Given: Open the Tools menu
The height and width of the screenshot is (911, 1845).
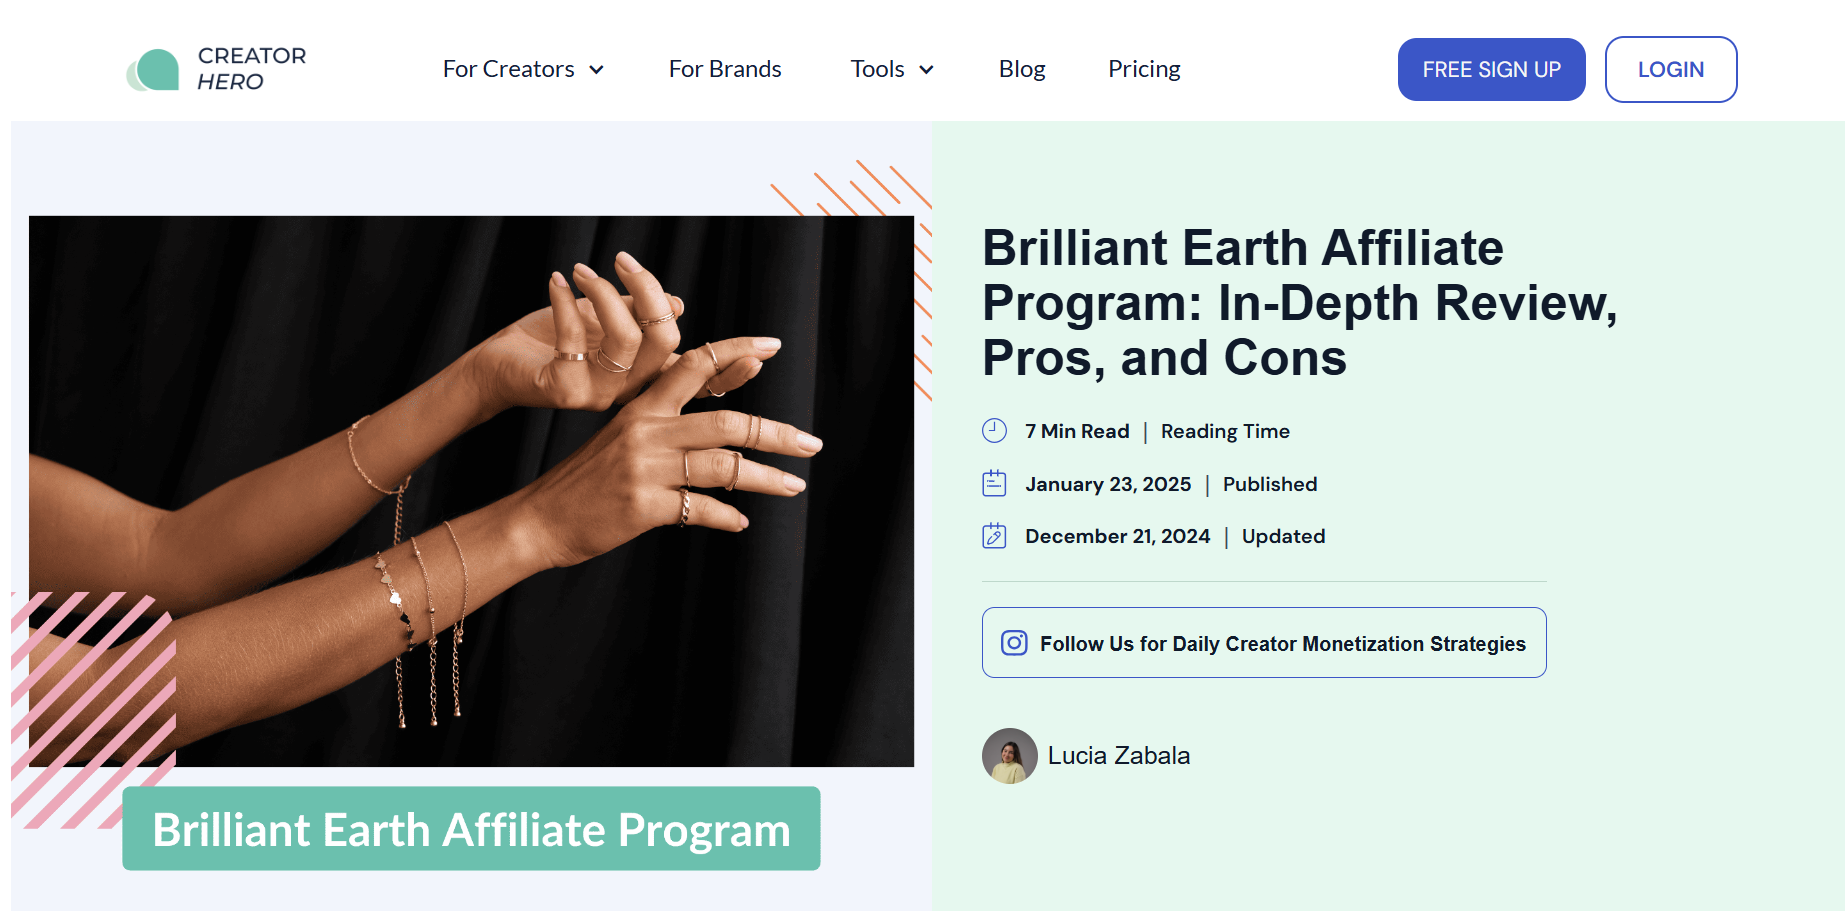Looking at the screenshot, I should (877, 69).
